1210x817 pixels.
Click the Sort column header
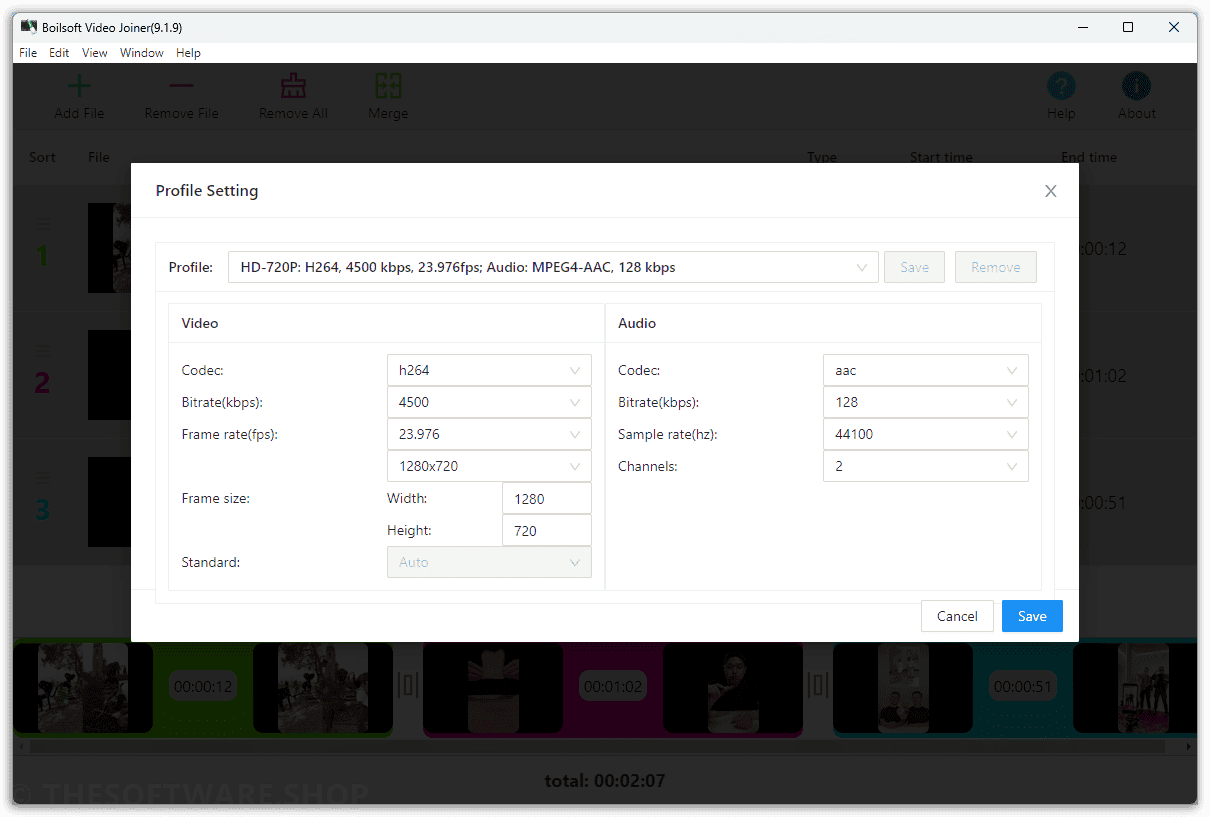pyautogui.click(x=43, y=157)
